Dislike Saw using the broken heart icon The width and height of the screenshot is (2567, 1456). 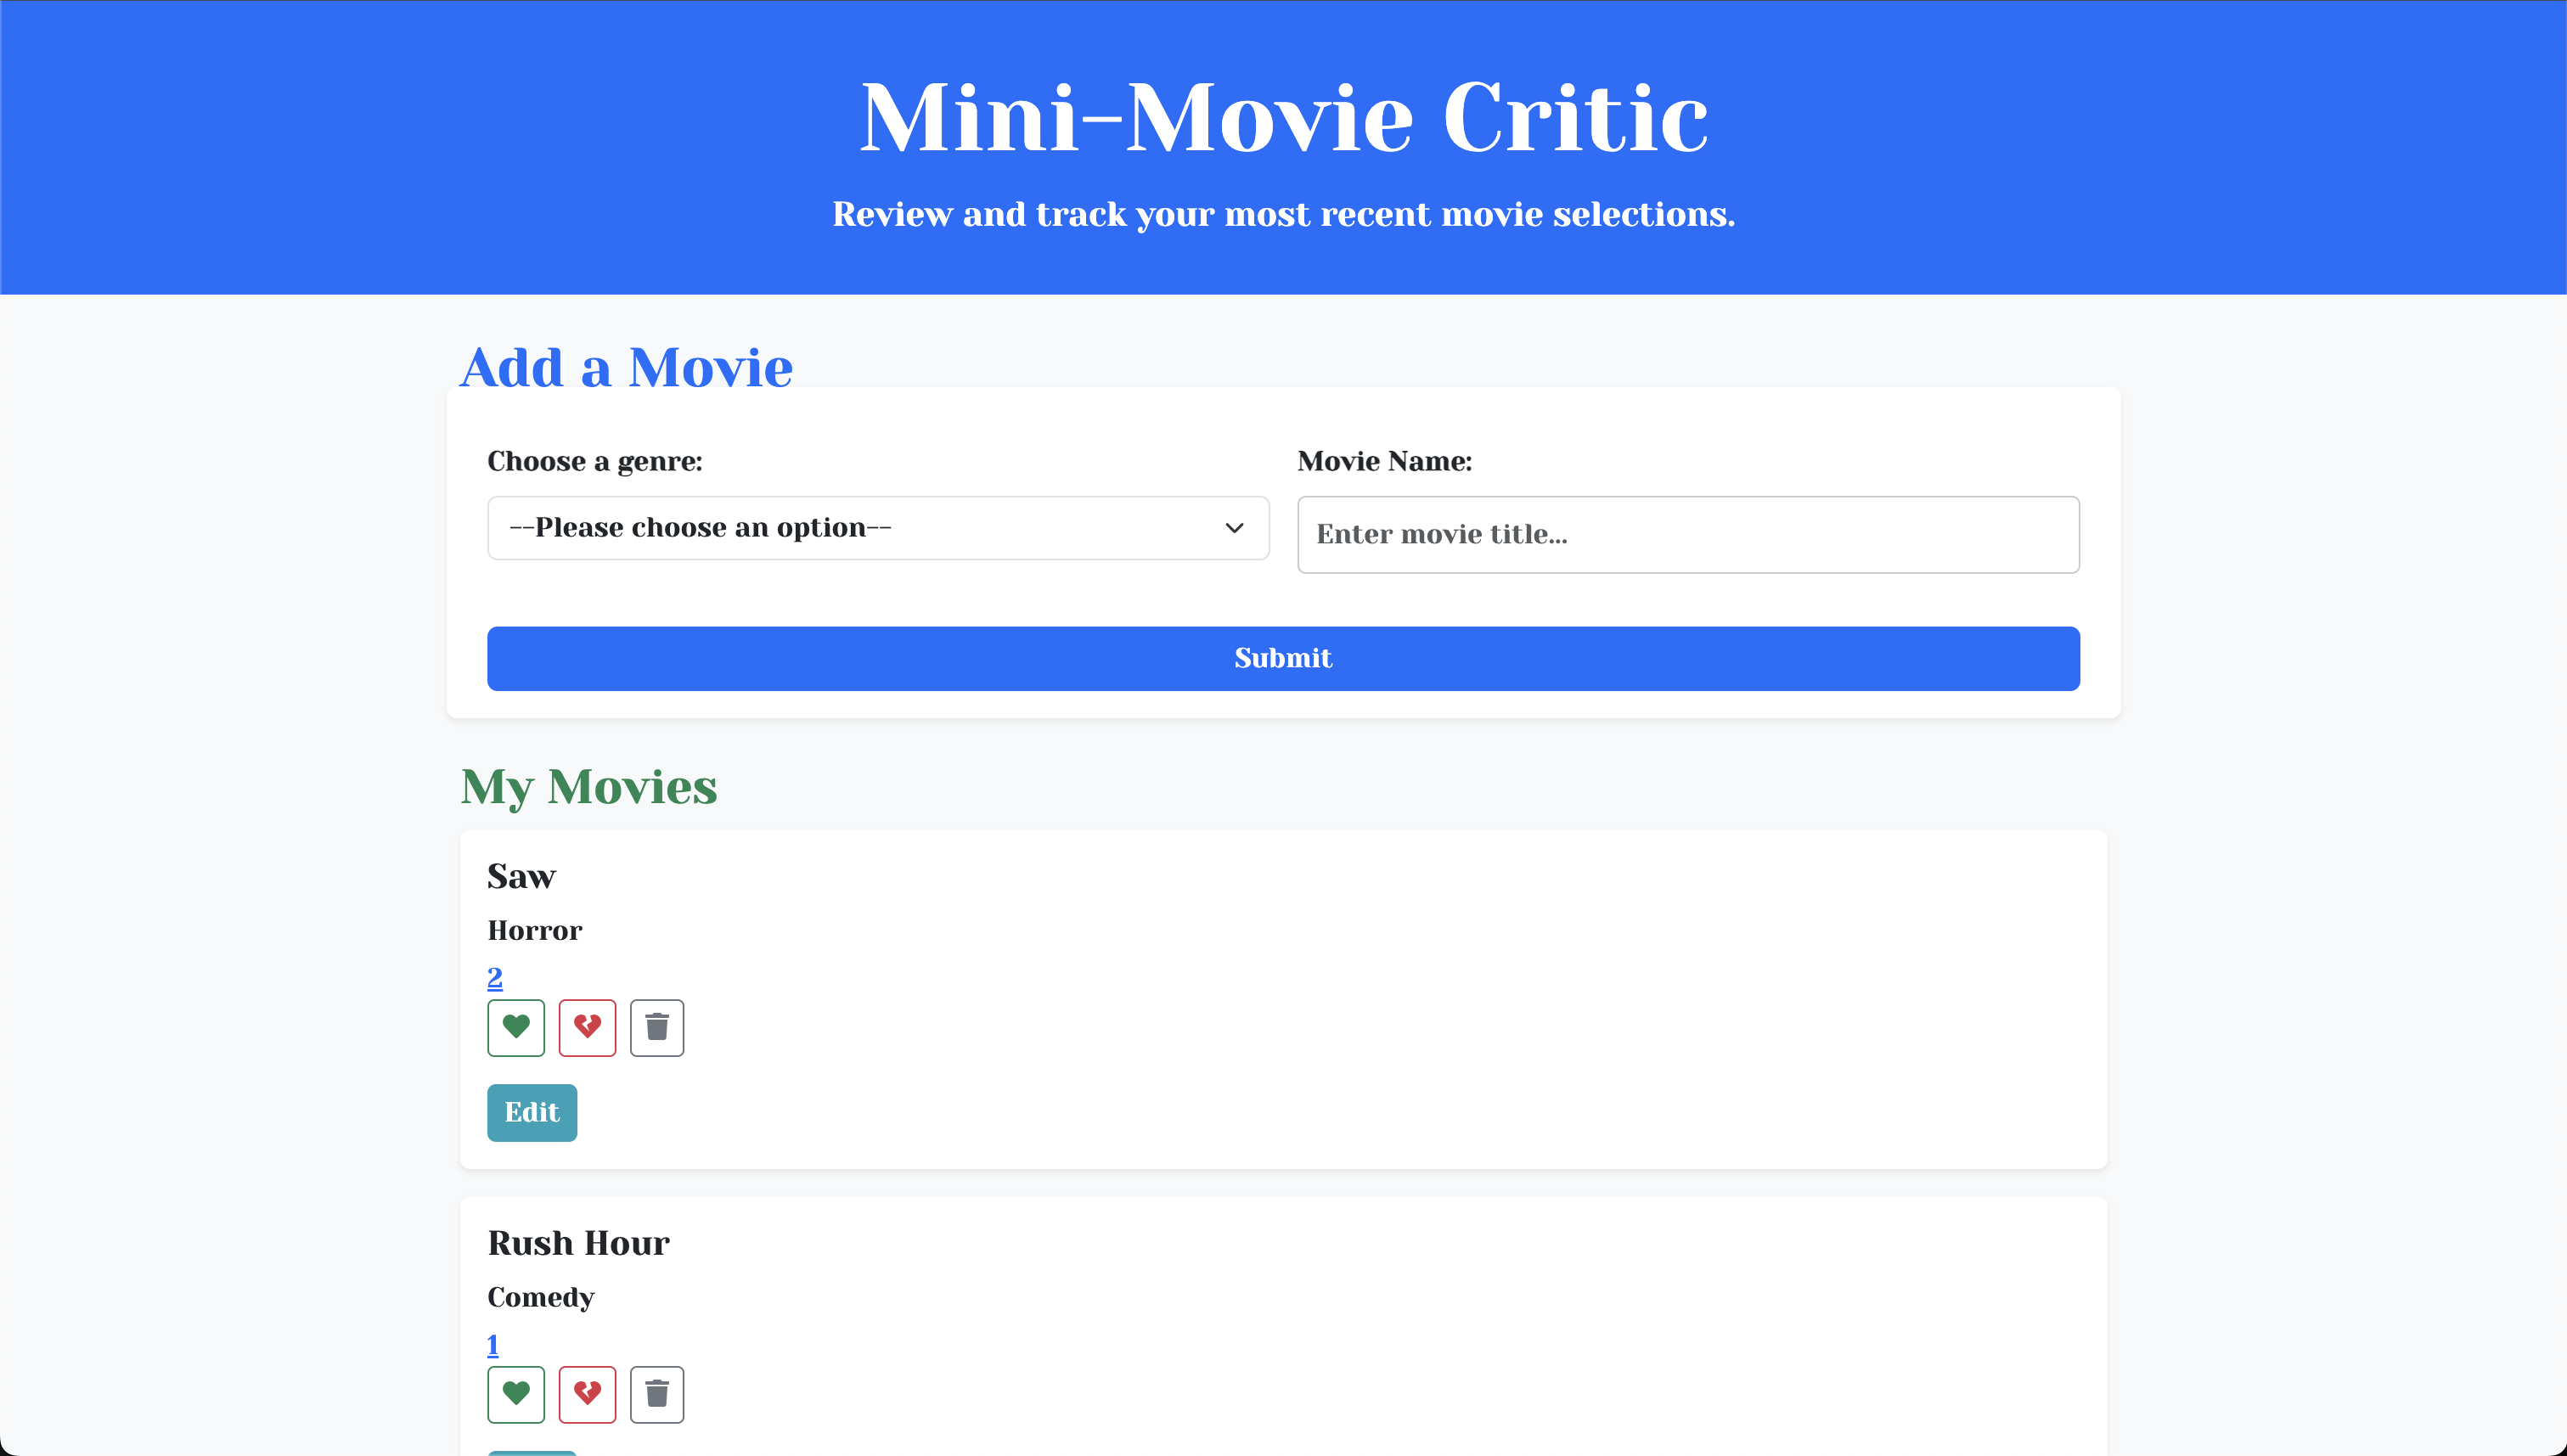(x=587, y=1027)
